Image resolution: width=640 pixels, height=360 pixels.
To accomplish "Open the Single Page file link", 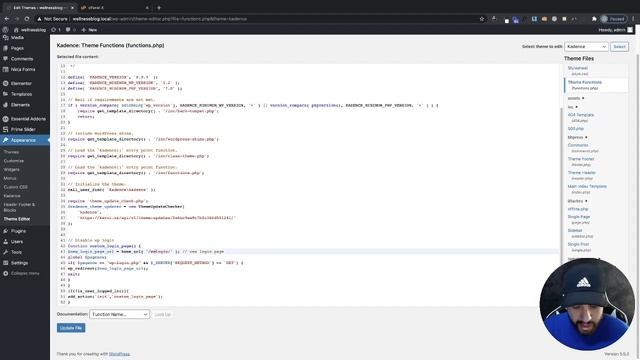I will coord(579,217).
